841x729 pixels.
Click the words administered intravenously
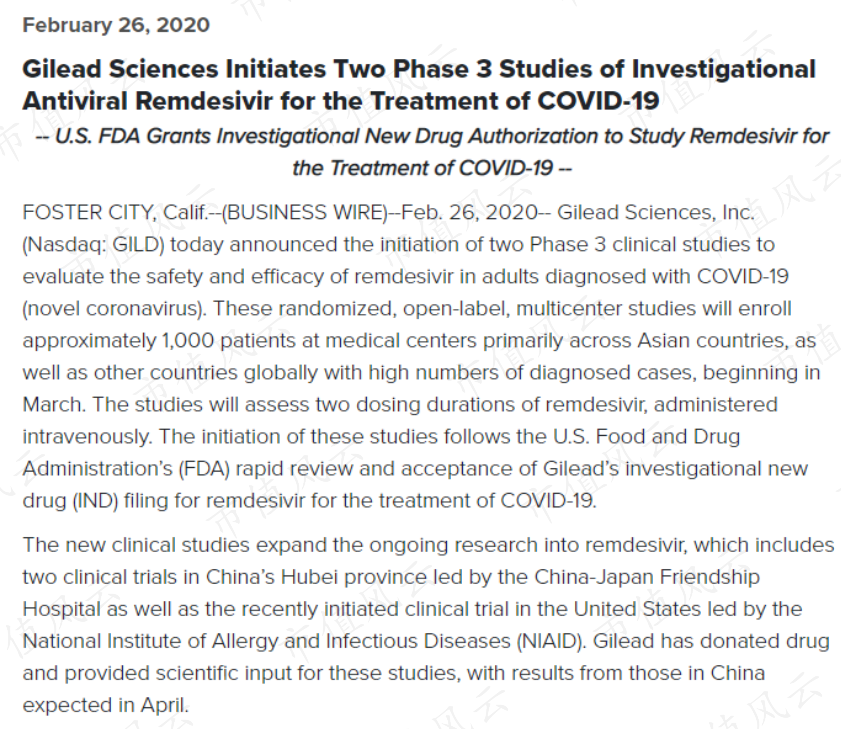(400, 421)
